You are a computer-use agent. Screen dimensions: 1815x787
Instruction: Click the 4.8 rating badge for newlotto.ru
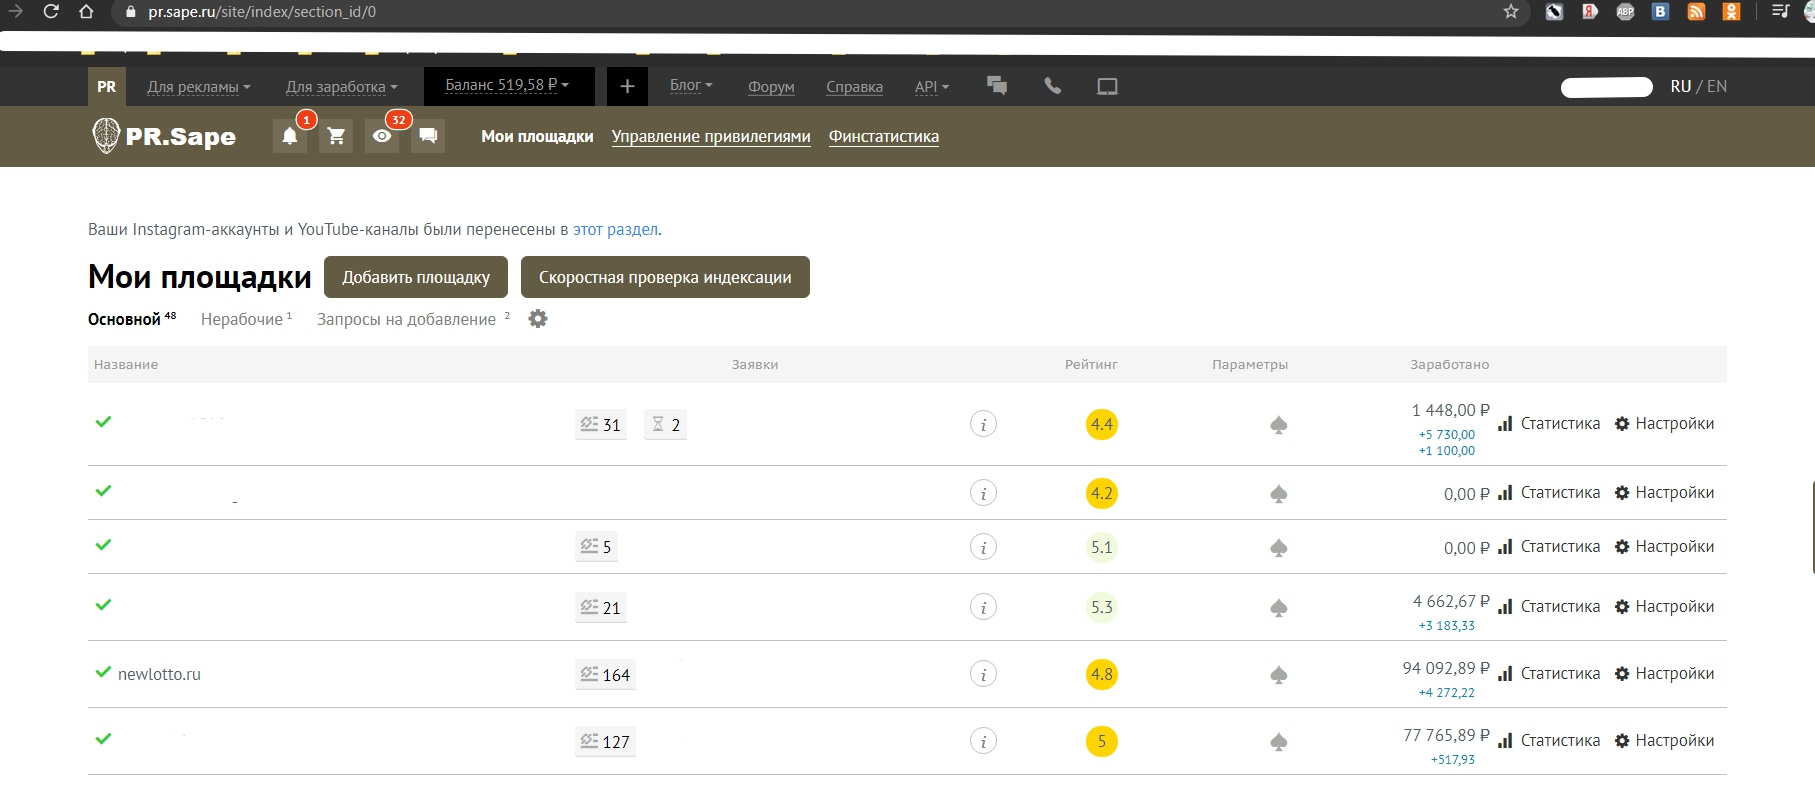point(1101,675)
